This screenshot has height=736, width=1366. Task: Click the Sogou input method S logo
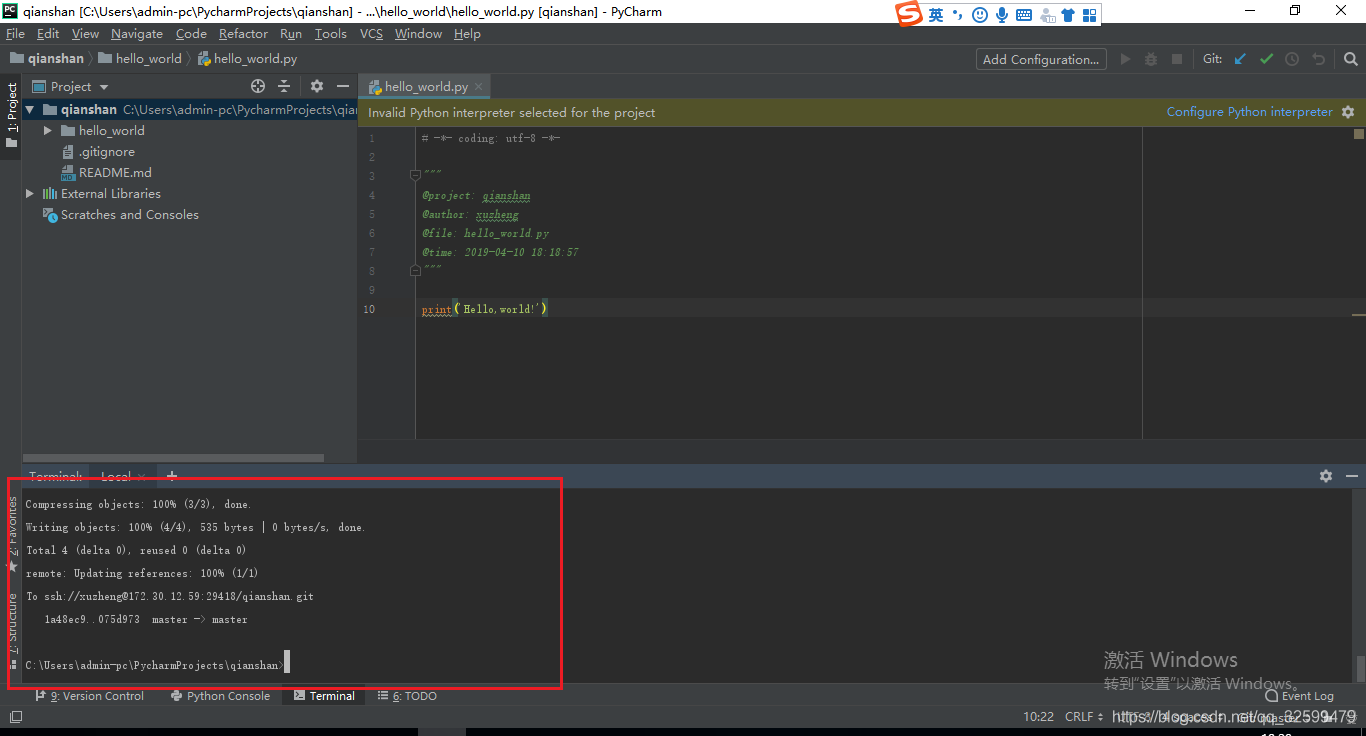click(908, 14)
